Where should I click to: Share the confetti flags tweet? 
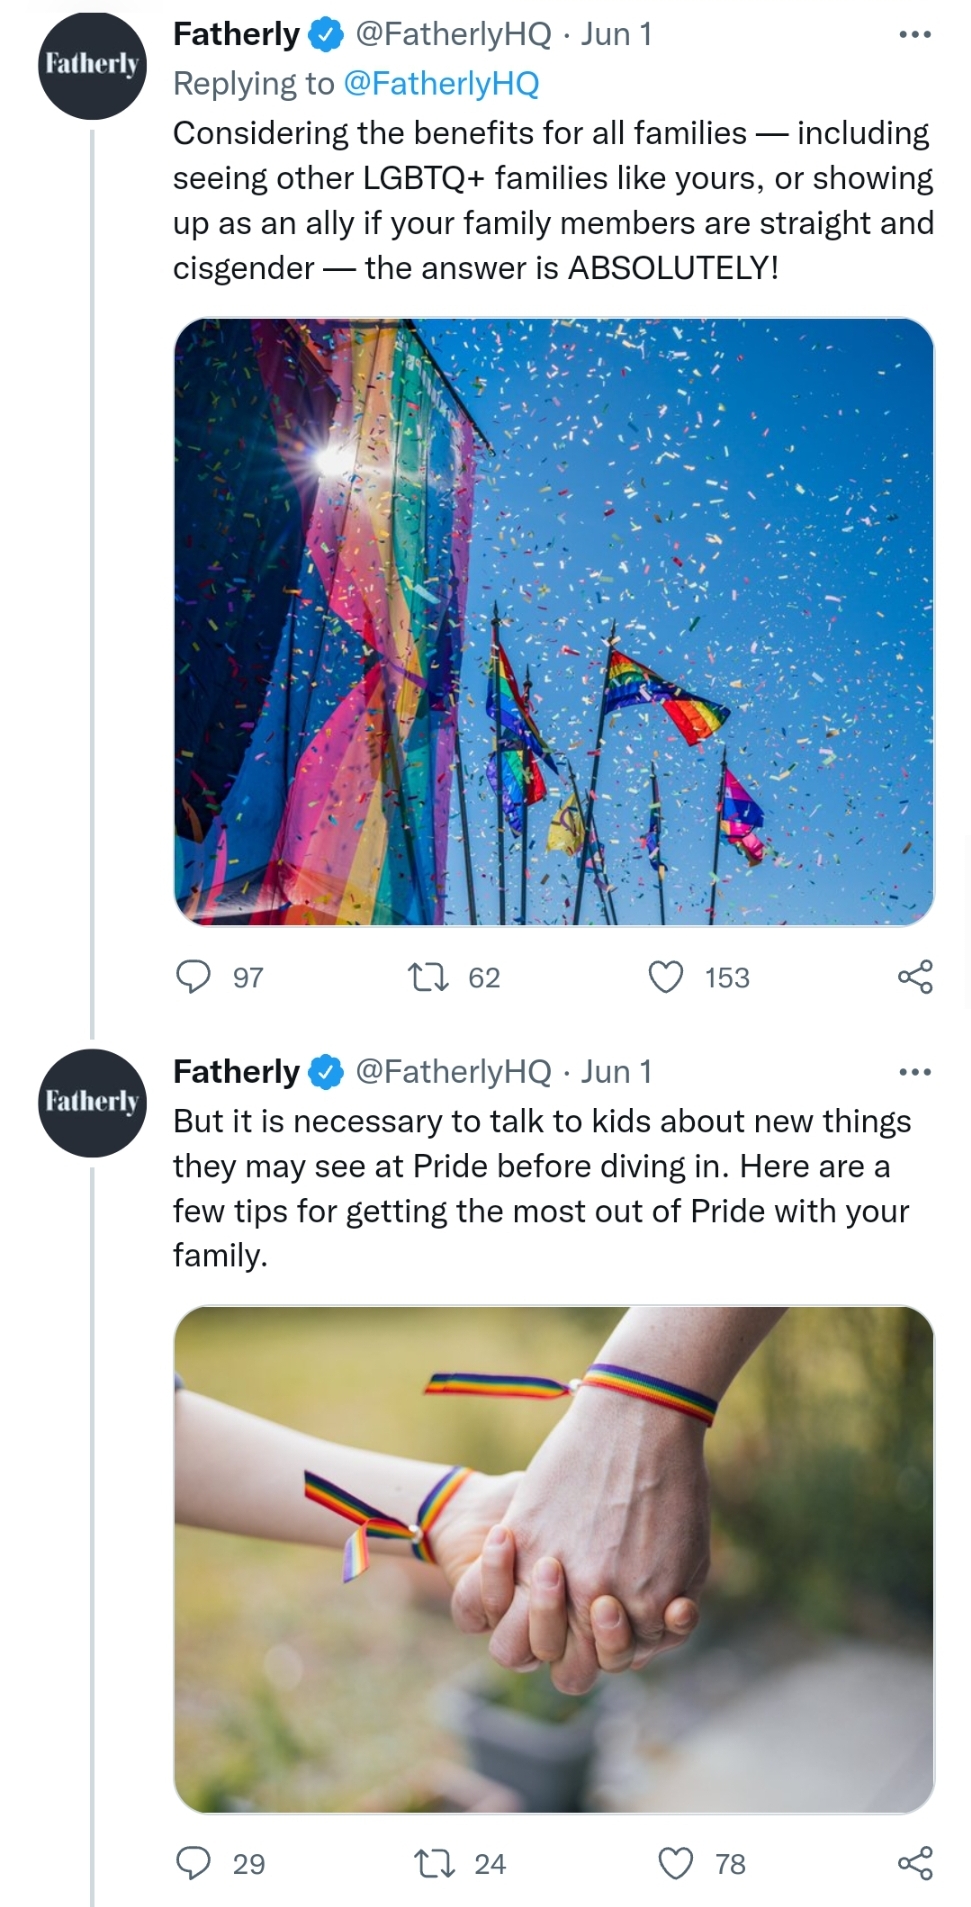click(915, 976)
